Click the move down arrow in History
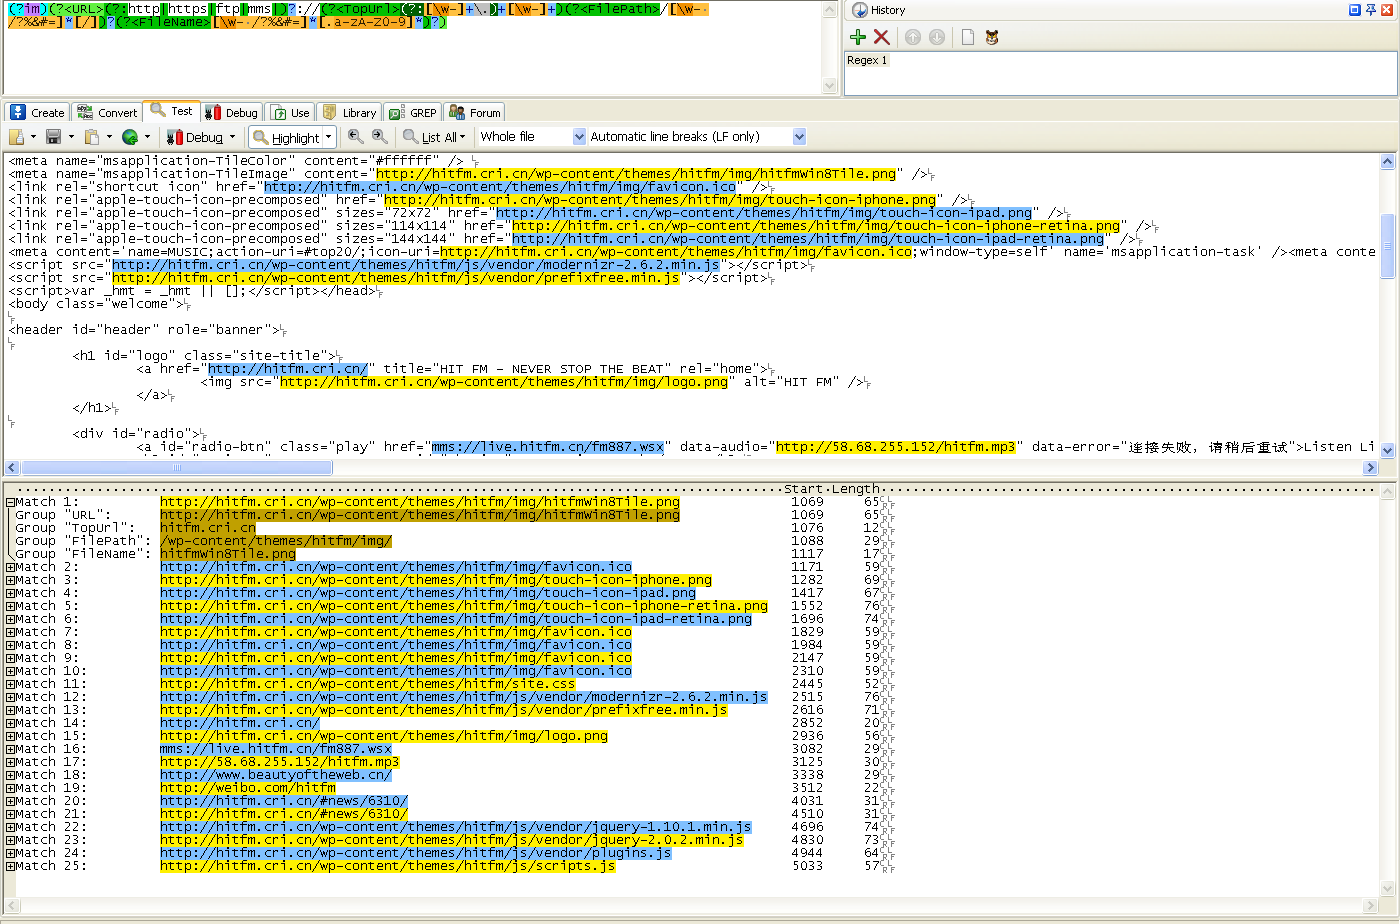The image size is (1400, 924). pos(937,37)
